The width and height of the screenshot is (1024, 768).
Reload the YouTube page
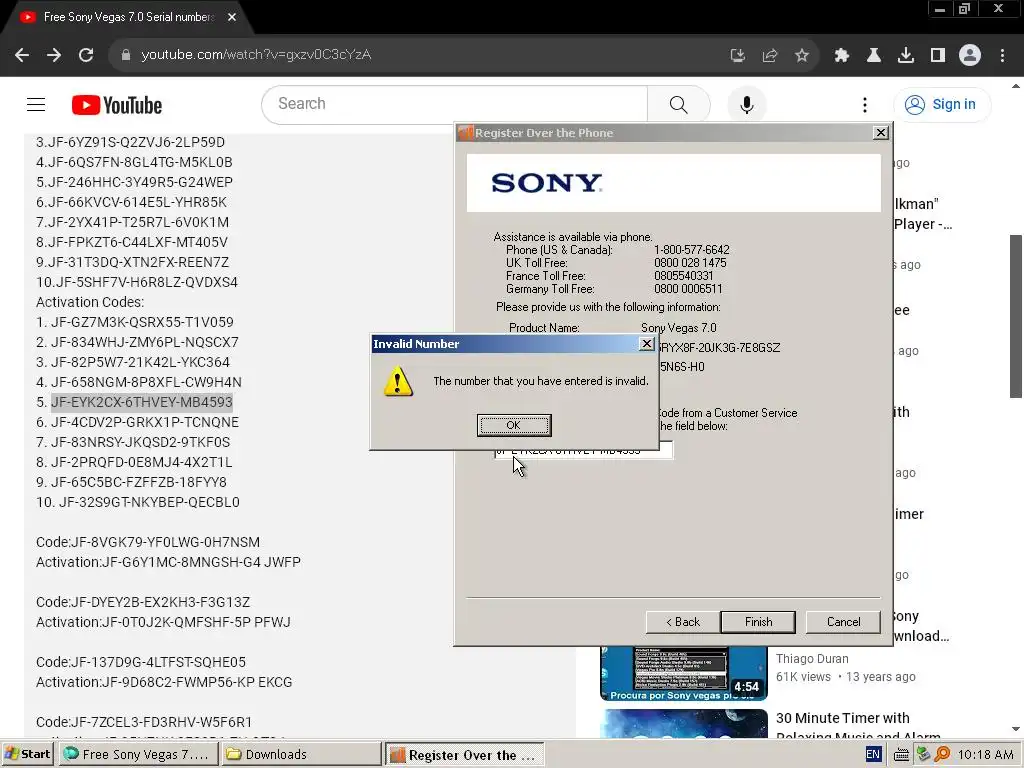[x=86, y=55]
